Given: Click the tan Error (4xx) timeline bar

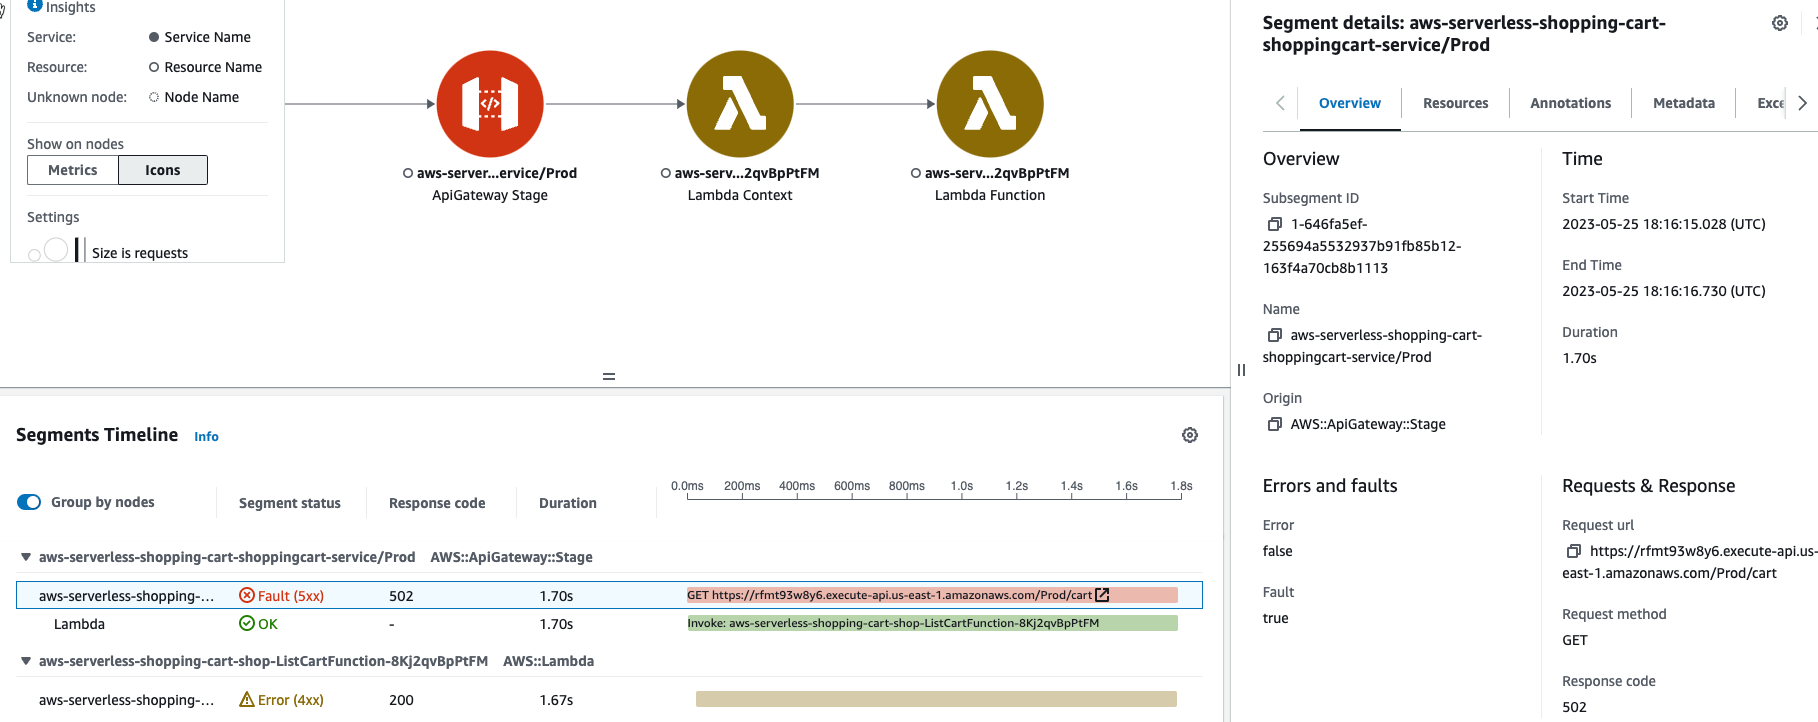Looking at the screenshot, I should [x=936, y=699].
